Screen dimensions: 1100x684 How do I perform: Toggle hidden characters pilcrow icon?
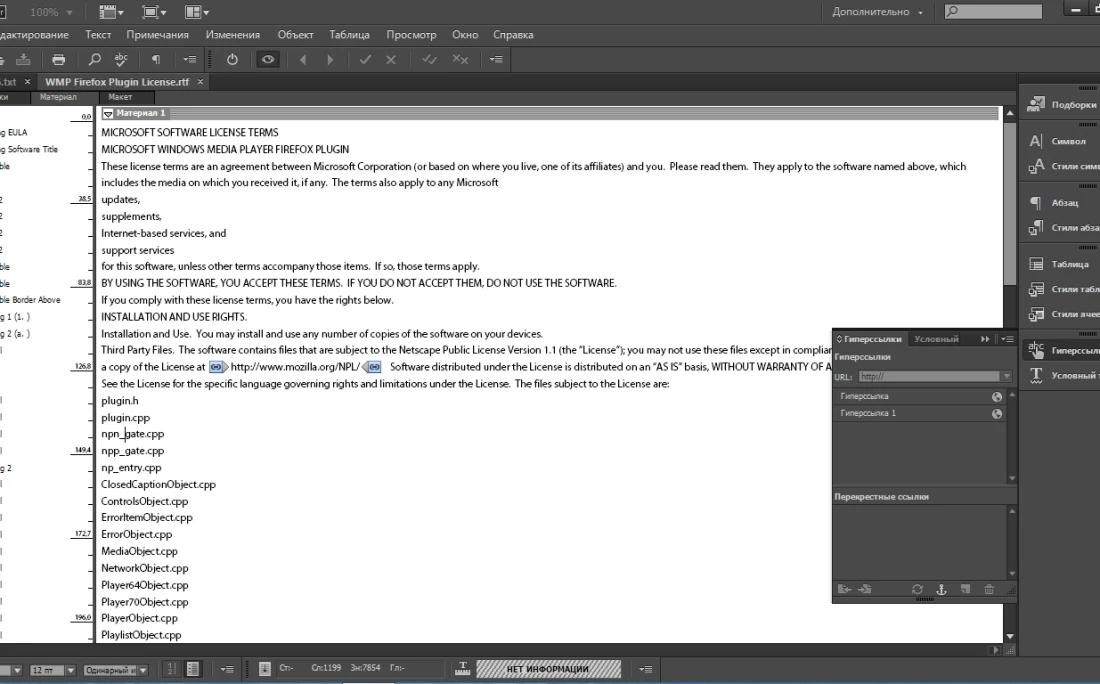pos(156,60)
